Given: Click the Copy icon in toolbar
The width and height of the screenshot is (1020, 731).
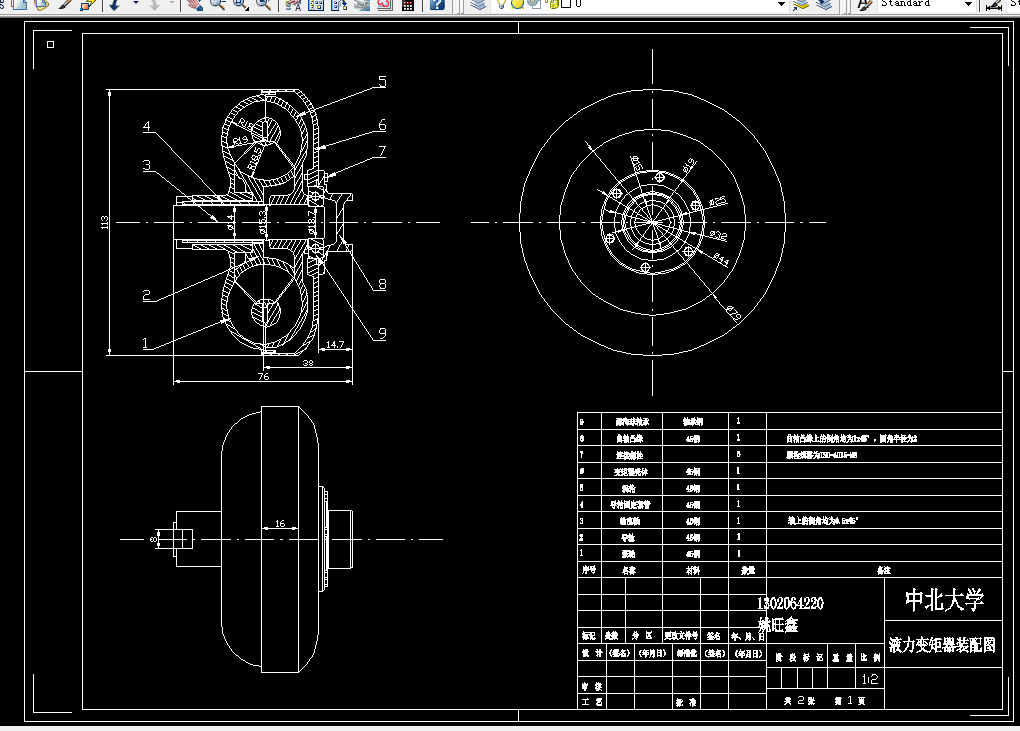Looking at the screenshot, I should click(x=20, y=5).
